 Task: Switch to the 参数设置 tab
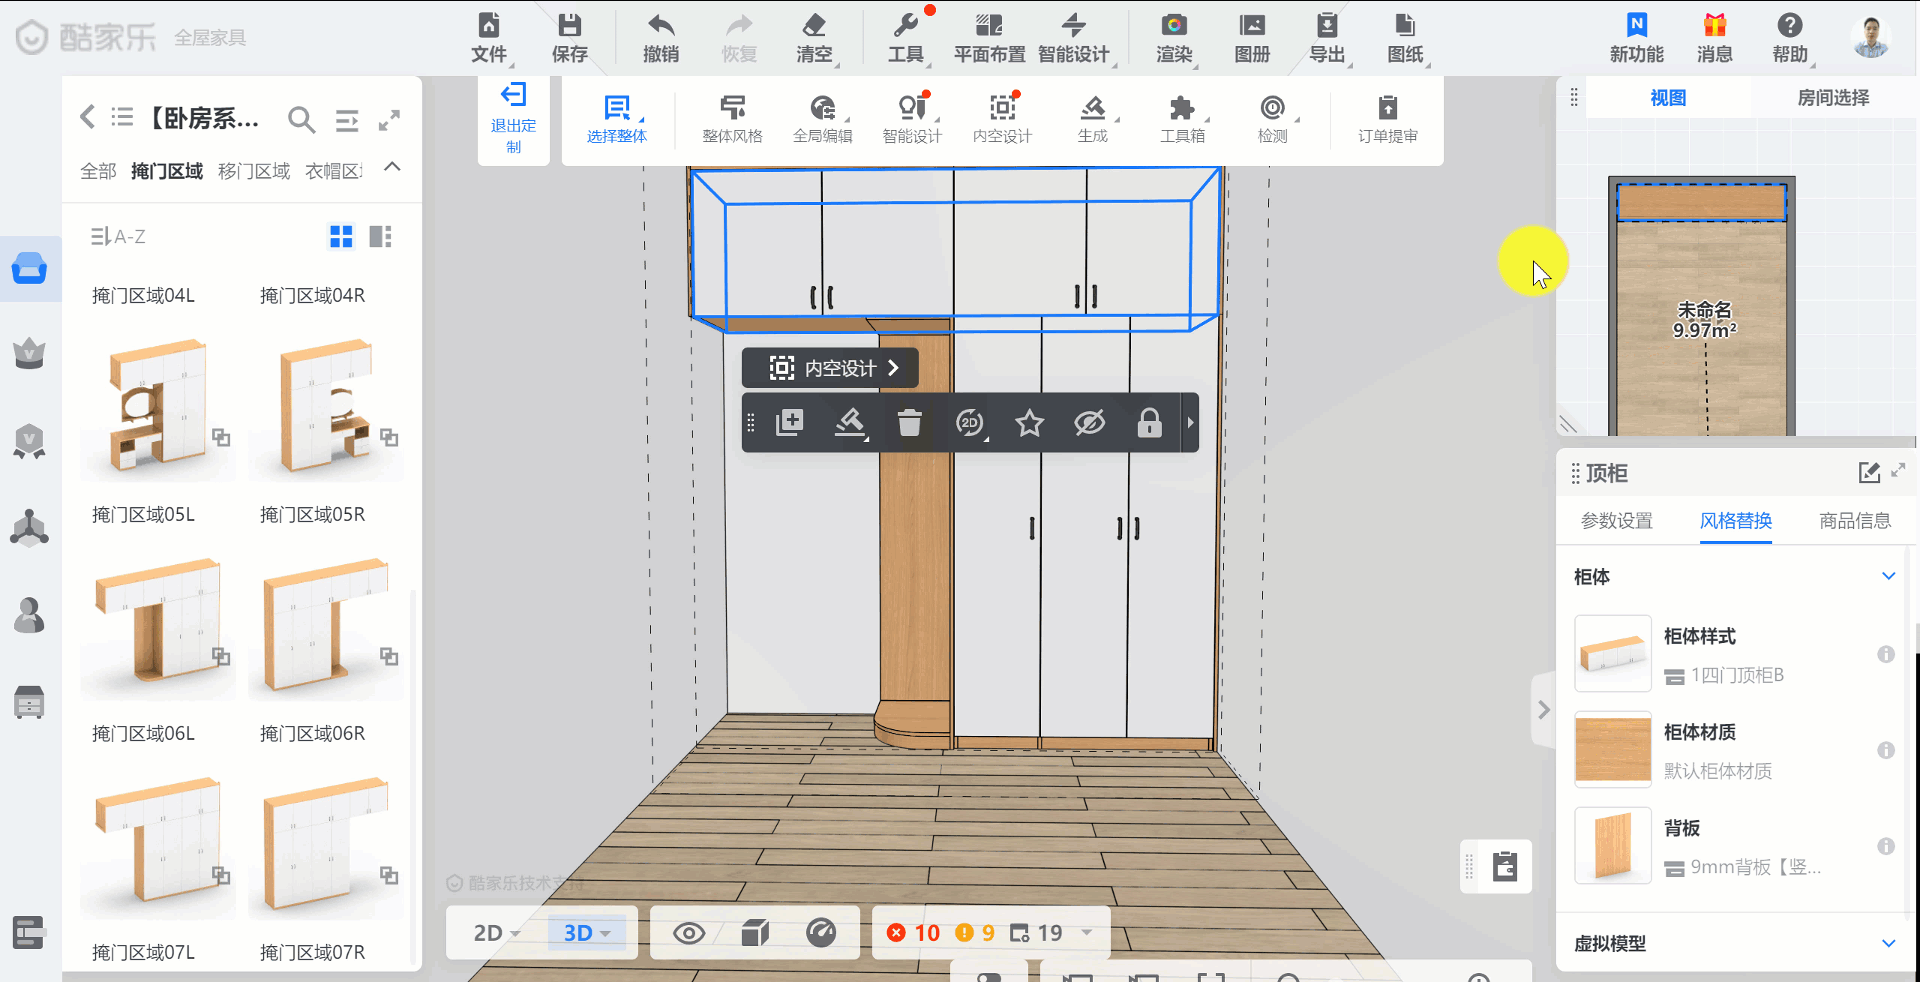(1616, 521)
